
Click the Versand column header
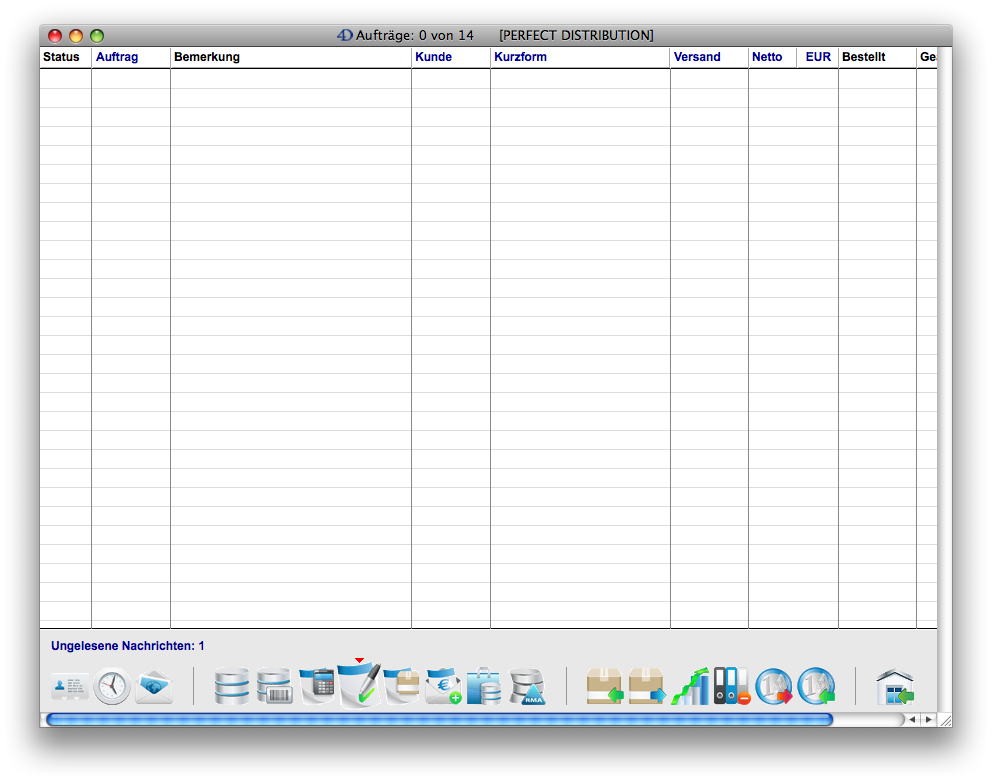[x=697, y=57]
